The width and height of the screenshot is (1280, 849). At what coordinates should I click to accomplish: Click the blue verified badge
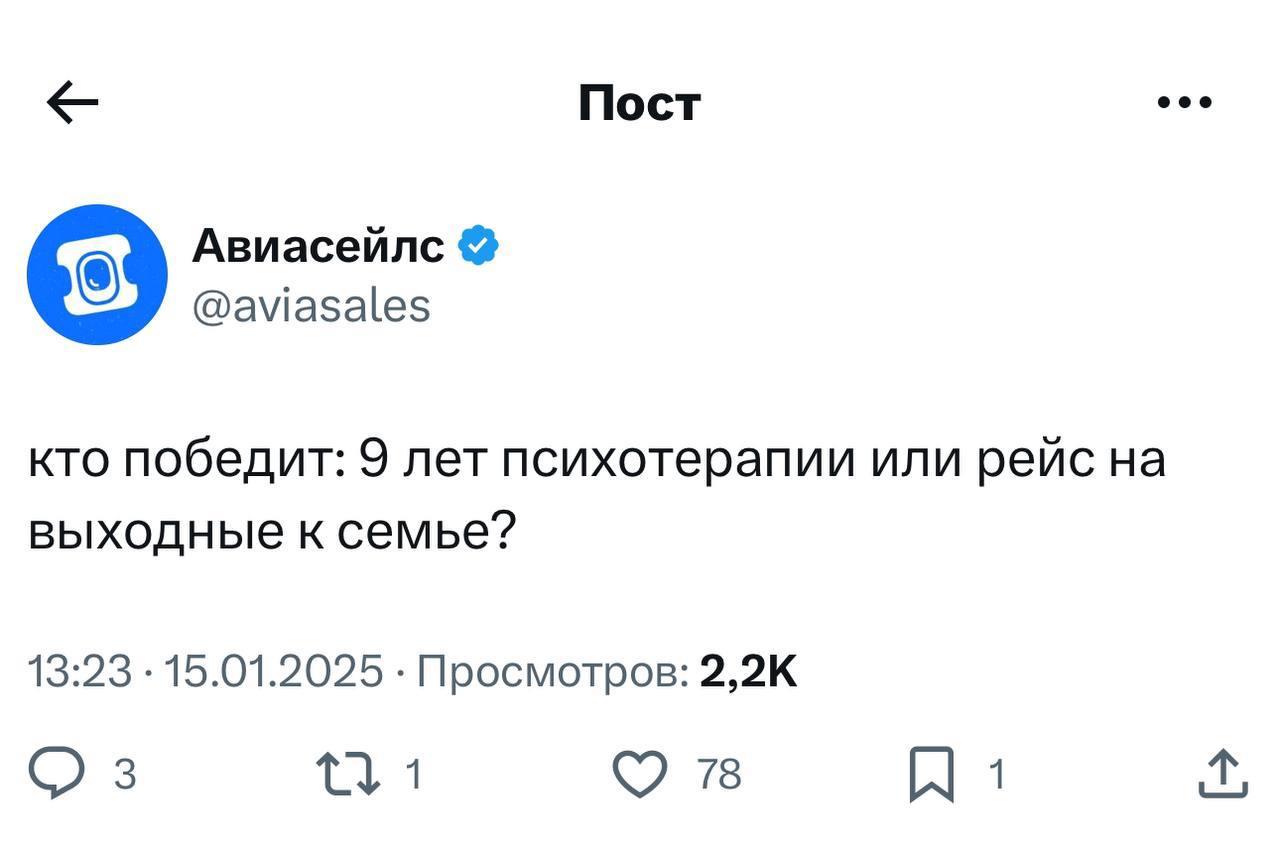[x=479, y=245]
